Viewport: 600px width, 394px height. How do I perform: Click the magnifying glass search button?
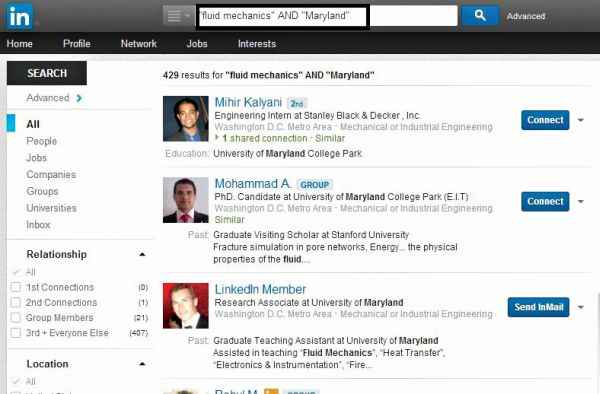click(479, 15)
